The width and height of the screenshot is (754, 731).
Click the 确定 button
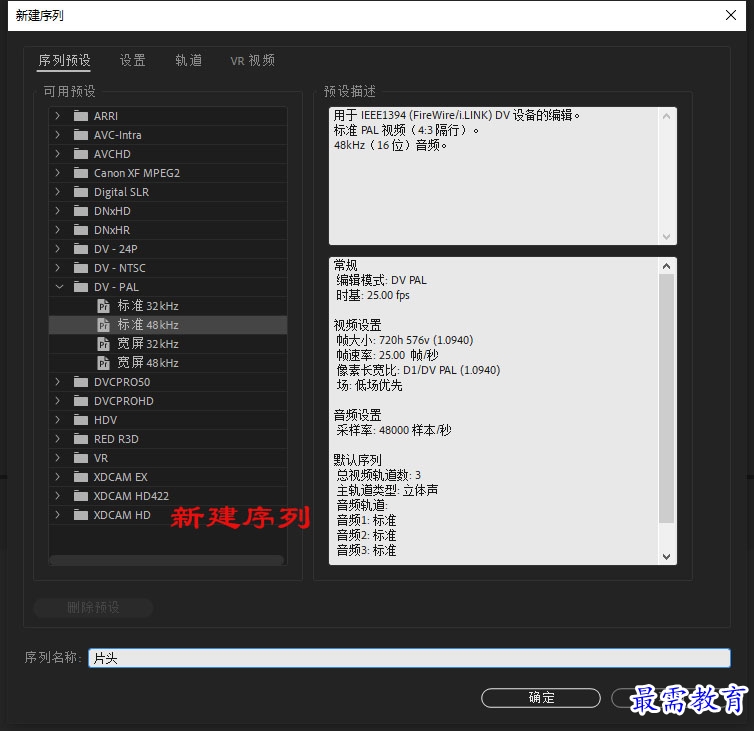pyautogui.click(x=541, y=698)
